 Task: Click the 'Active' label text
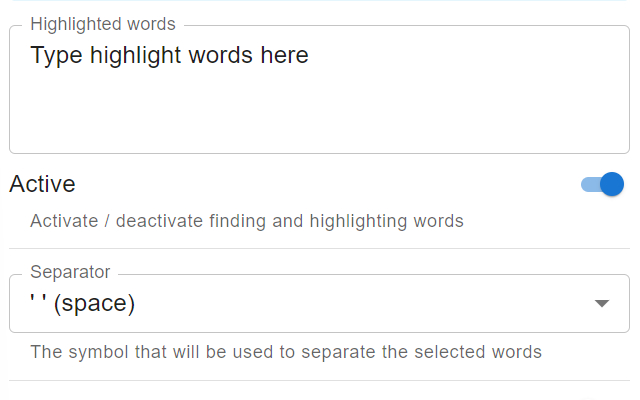click(42, 184)
